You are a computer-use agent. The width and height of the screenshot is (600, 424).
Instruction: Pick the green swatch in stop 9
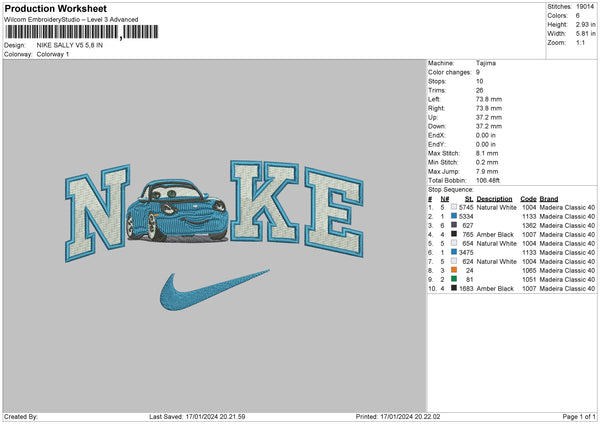pyautogui.click(x=455, y=279)
